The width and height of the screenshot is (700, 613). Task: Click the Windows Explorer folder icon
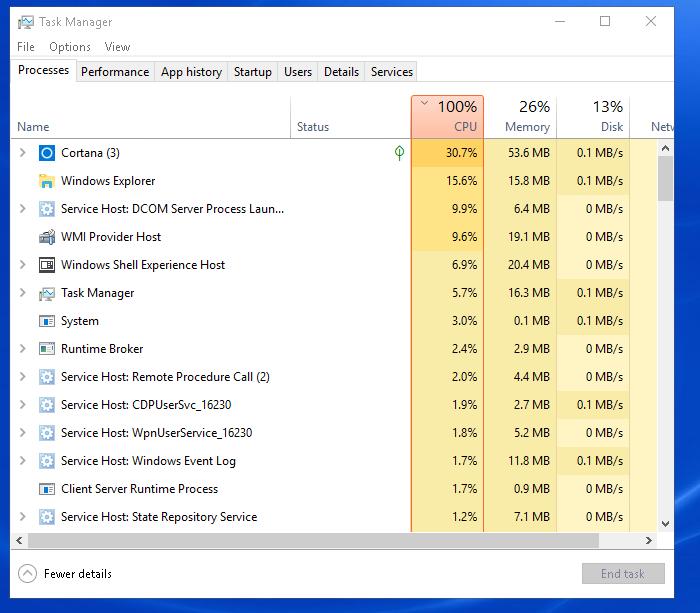tap(47, 181)
